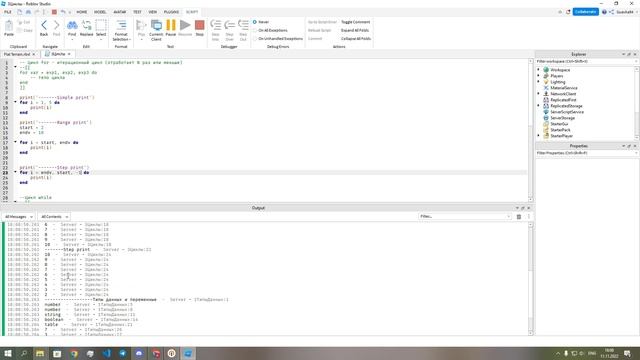Image resolution: width=640 pixels, height=360 pixels.
Task: Click the help question mark icon
Action: 604,12
